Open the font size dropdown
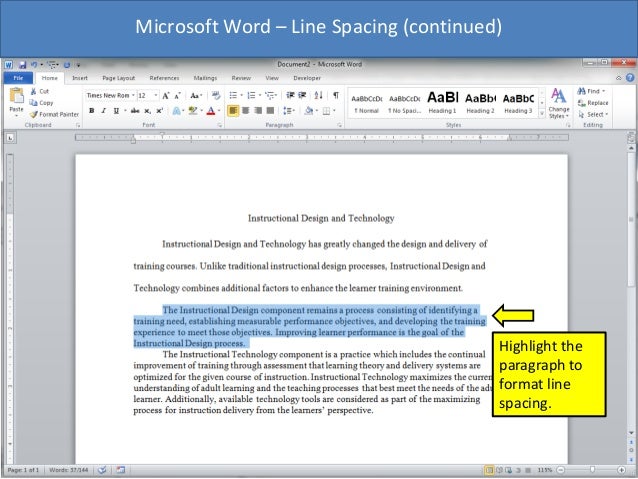The width and height of the screenshot is (638, 479). click(x=155, y=96)
